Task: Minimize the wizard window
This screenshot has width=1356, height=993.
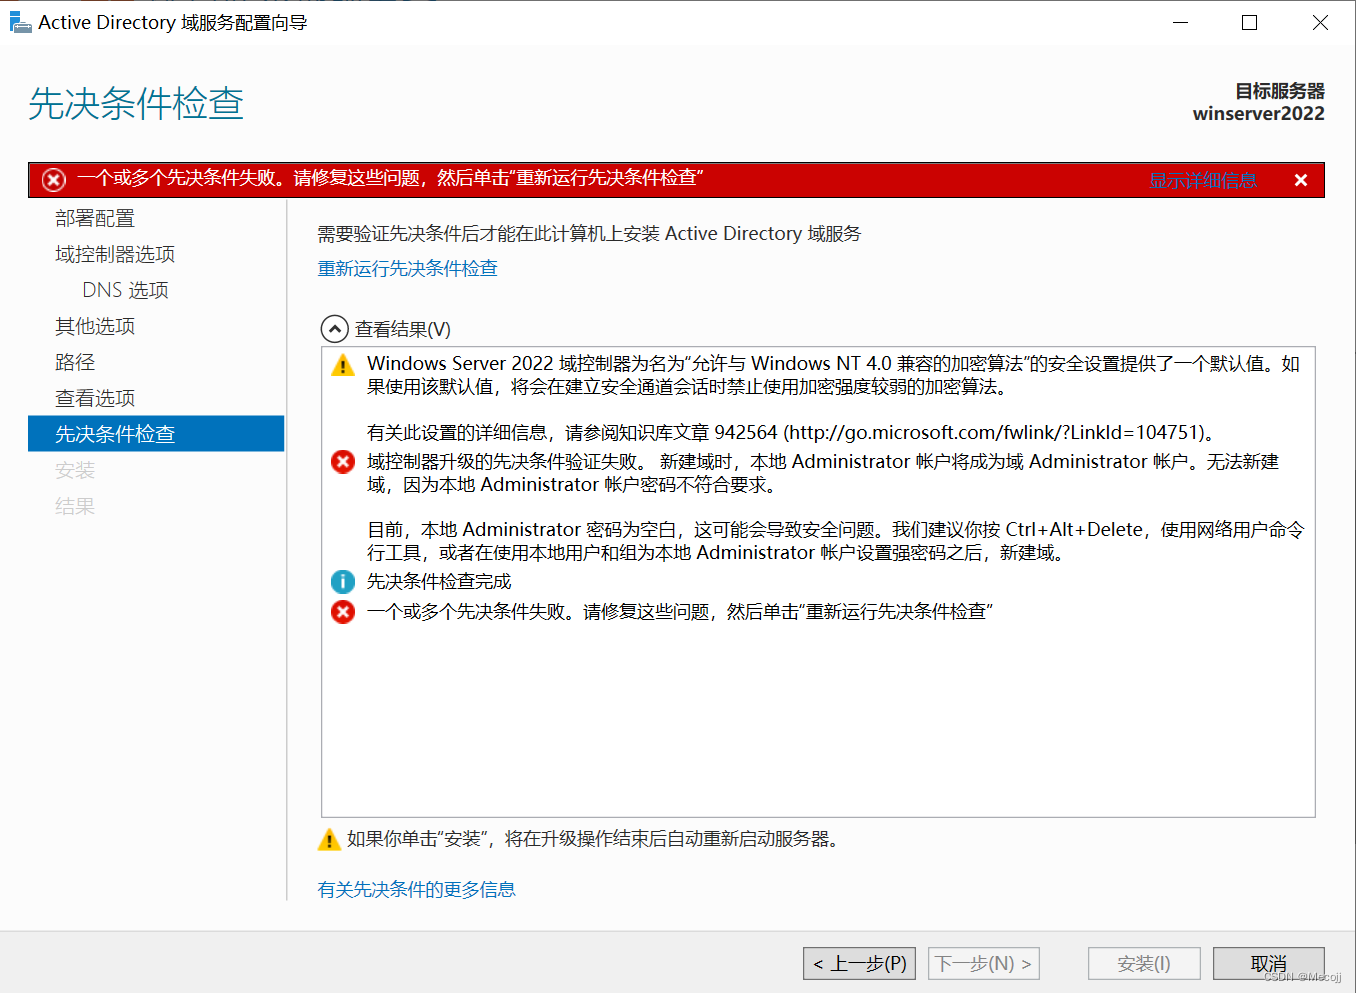Action: [x=1180, y=22]
